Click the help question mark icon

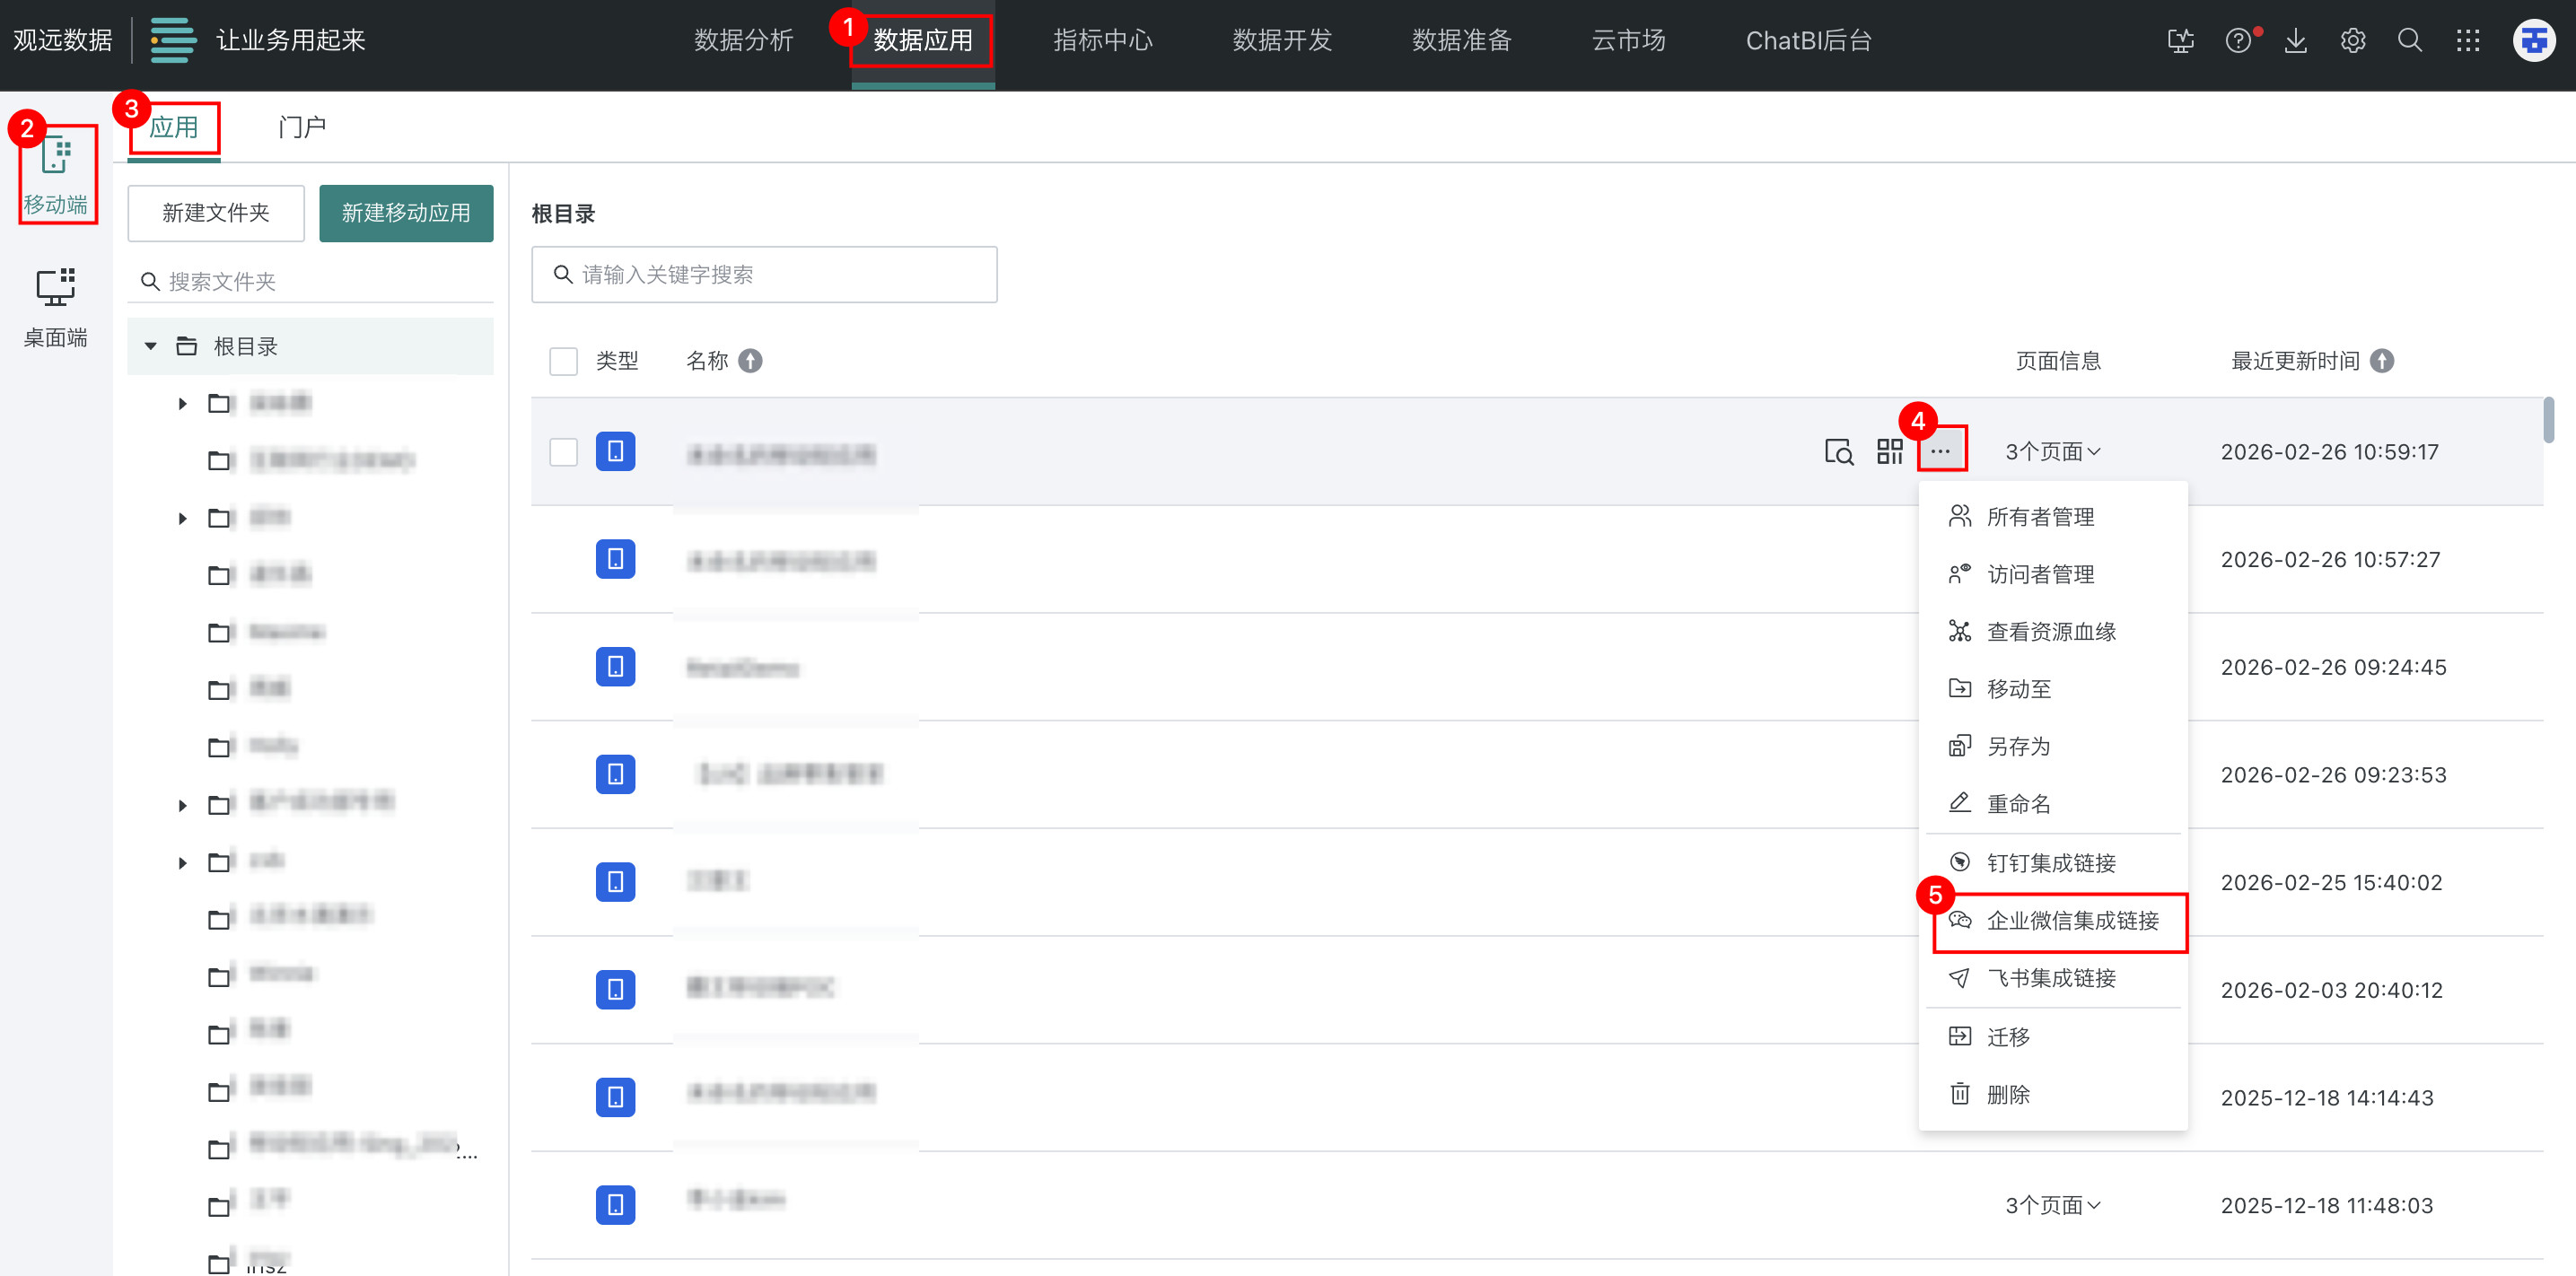2238,41
